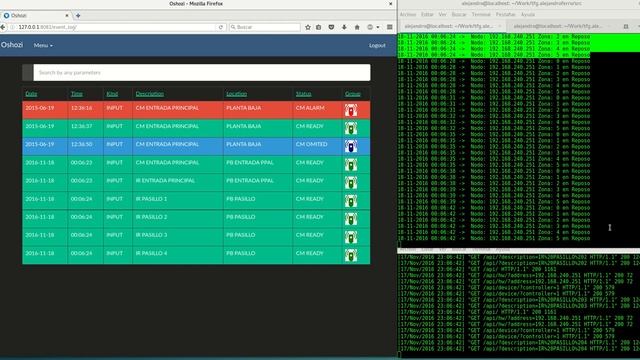Open the Archivo menu in top terminal

408,14
